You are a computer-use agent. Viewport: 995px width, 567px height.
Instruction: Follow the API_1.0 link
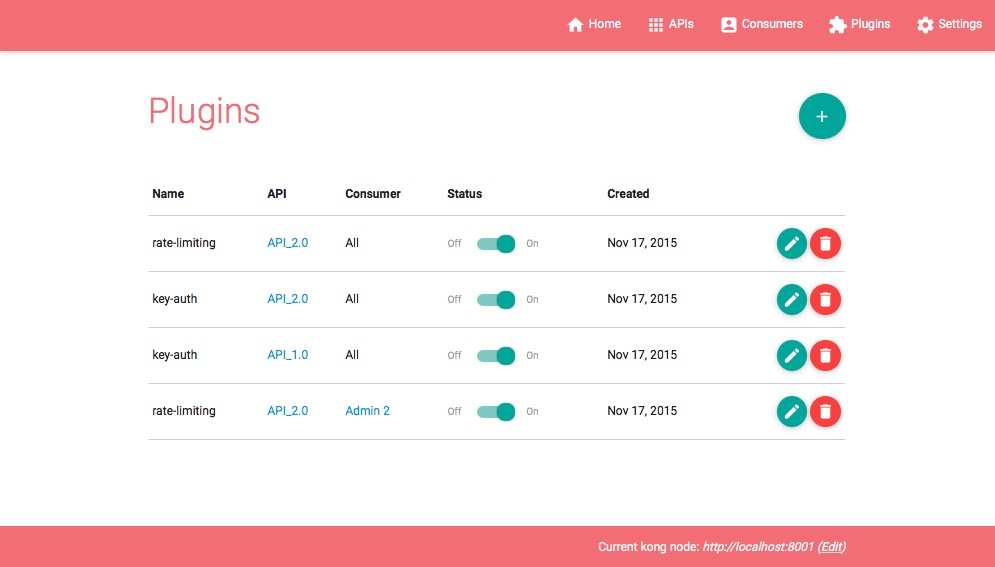[x=287, y=355]
